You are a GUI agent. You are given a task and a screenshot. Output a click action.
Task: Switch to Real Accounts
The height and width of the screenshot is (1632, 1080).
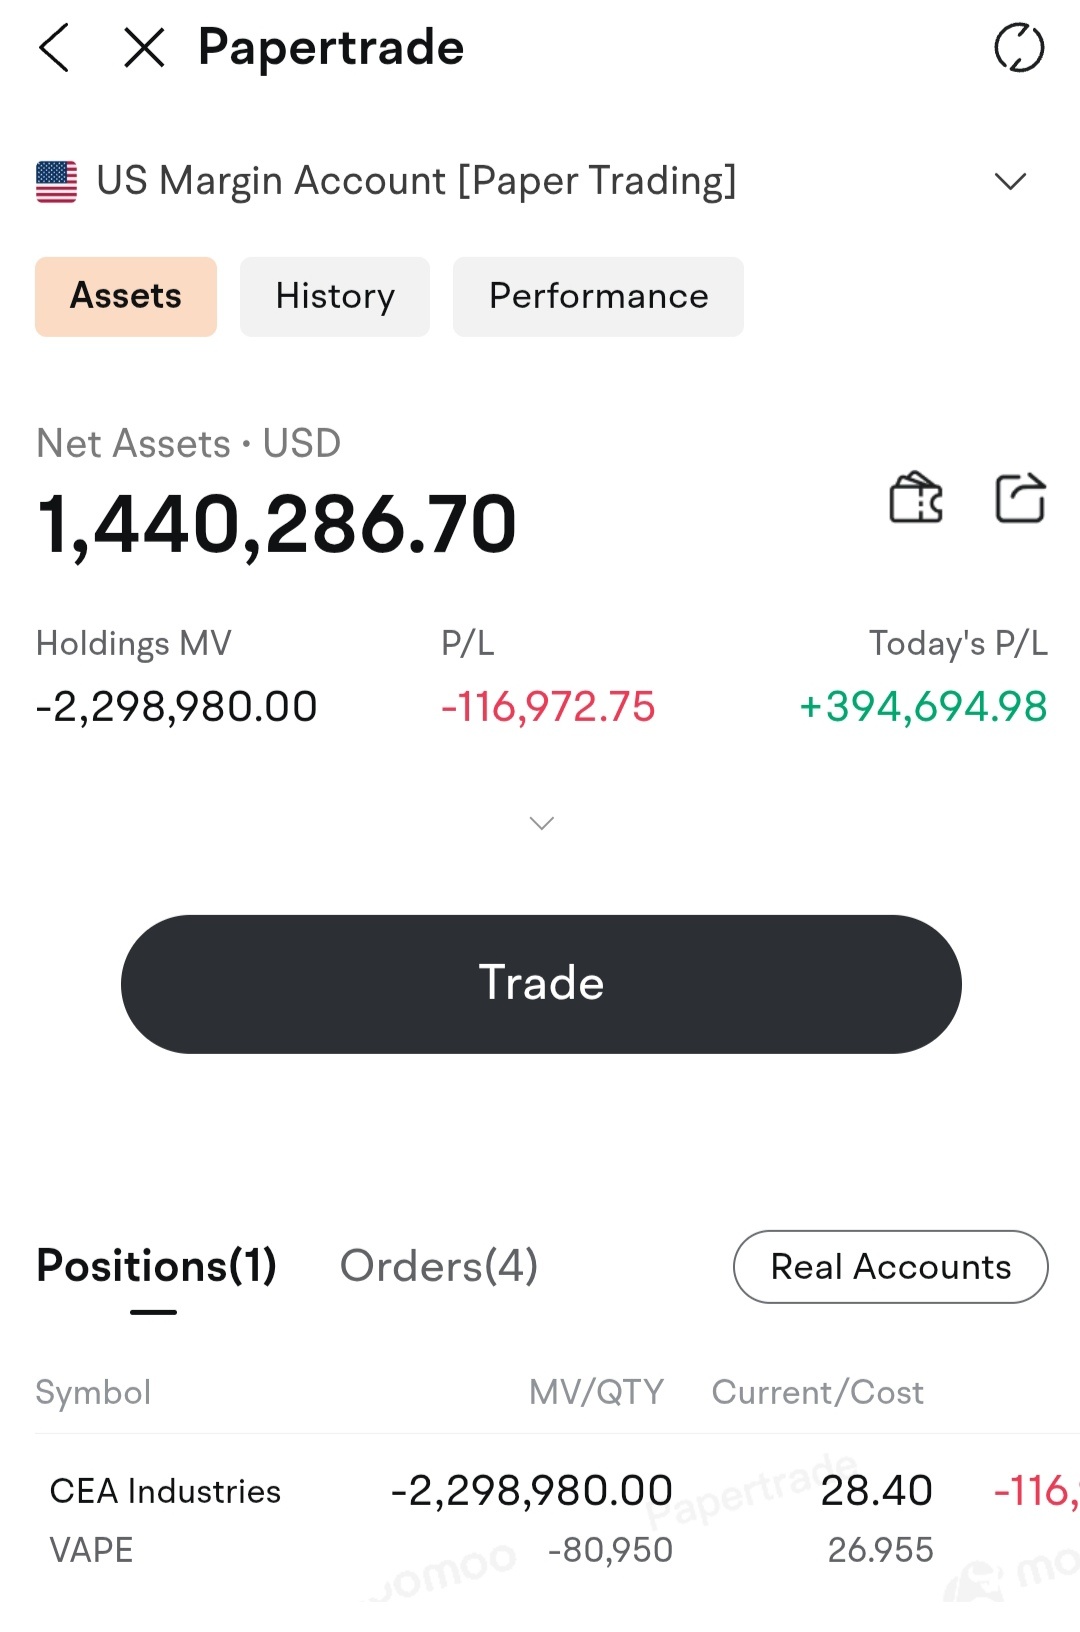tap(891, 1267)
